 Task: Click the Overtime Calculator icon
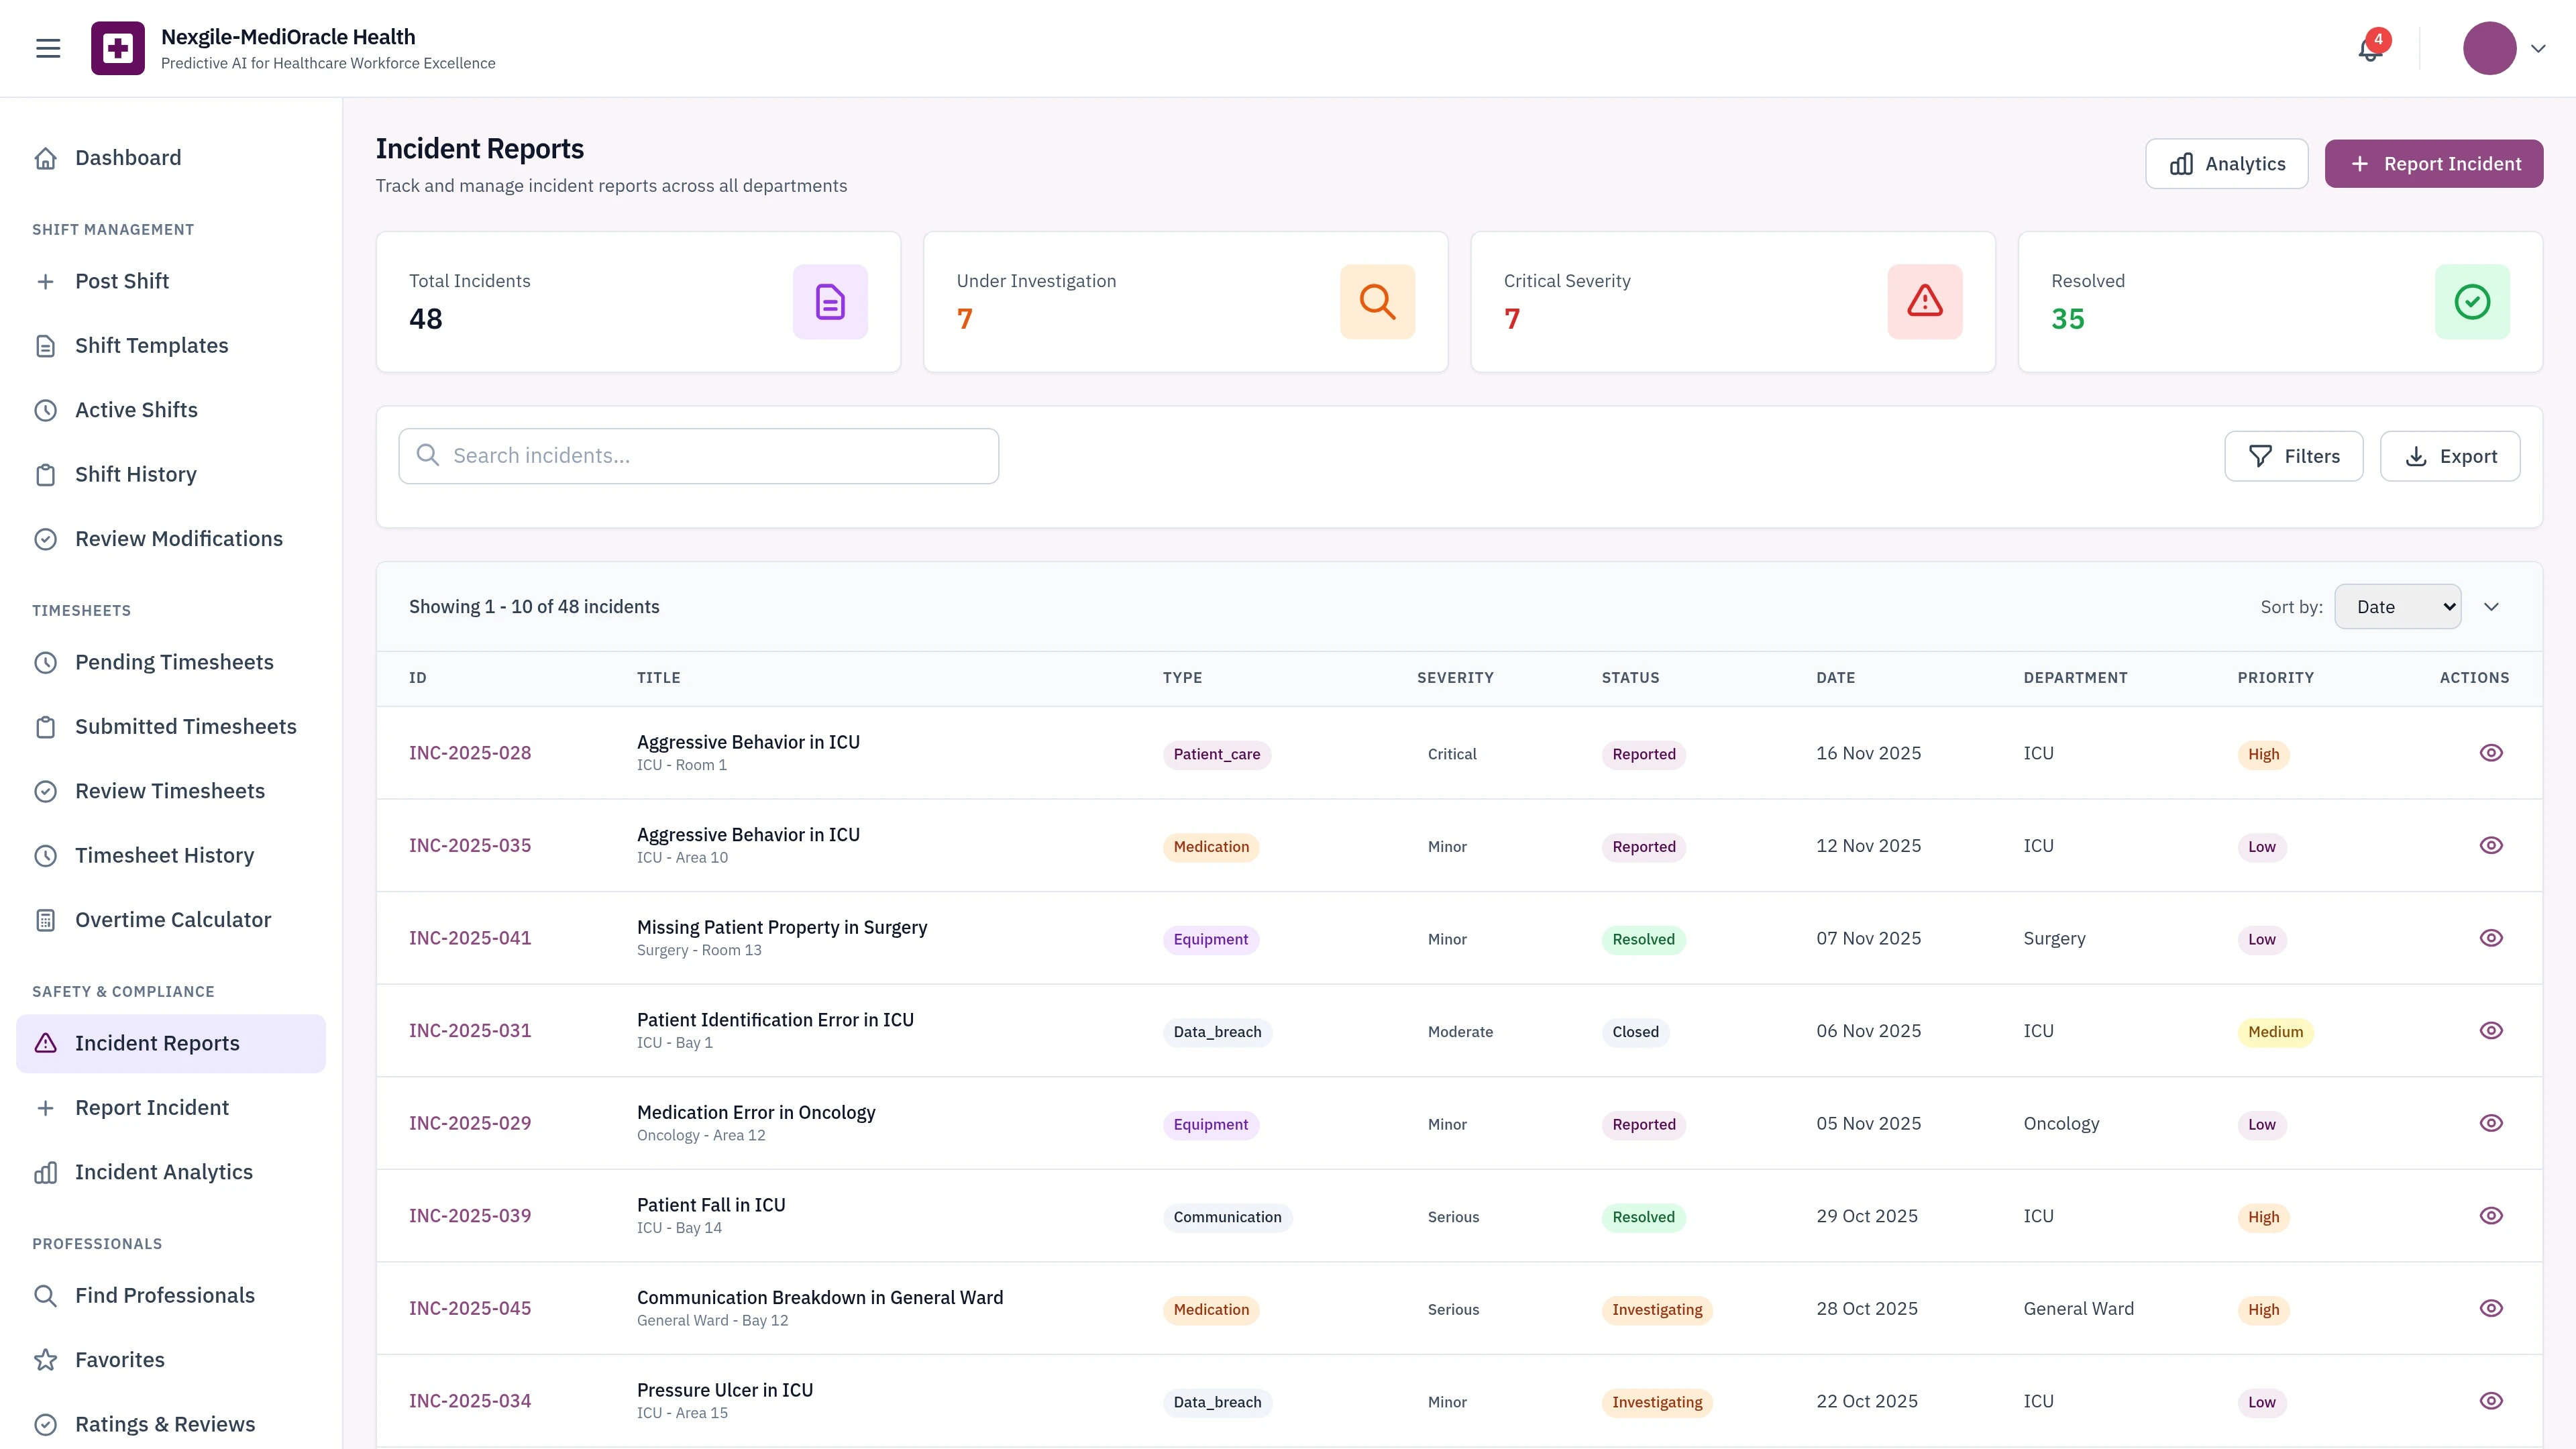point(46,920)
